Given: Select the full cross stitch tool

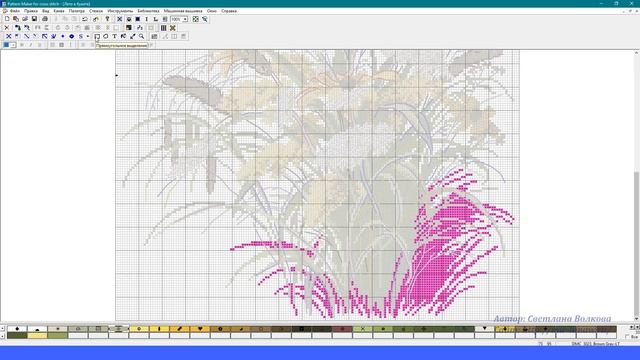Looking at the screenshot, I should [8, 36].
